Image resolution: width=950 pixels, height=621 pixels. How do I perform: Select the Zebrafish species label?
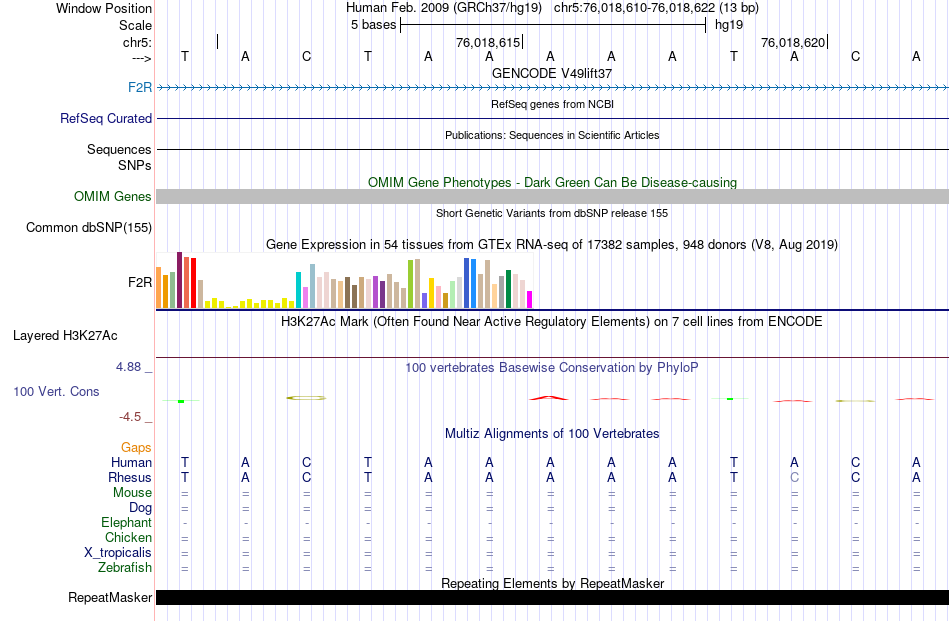point(125,568)
